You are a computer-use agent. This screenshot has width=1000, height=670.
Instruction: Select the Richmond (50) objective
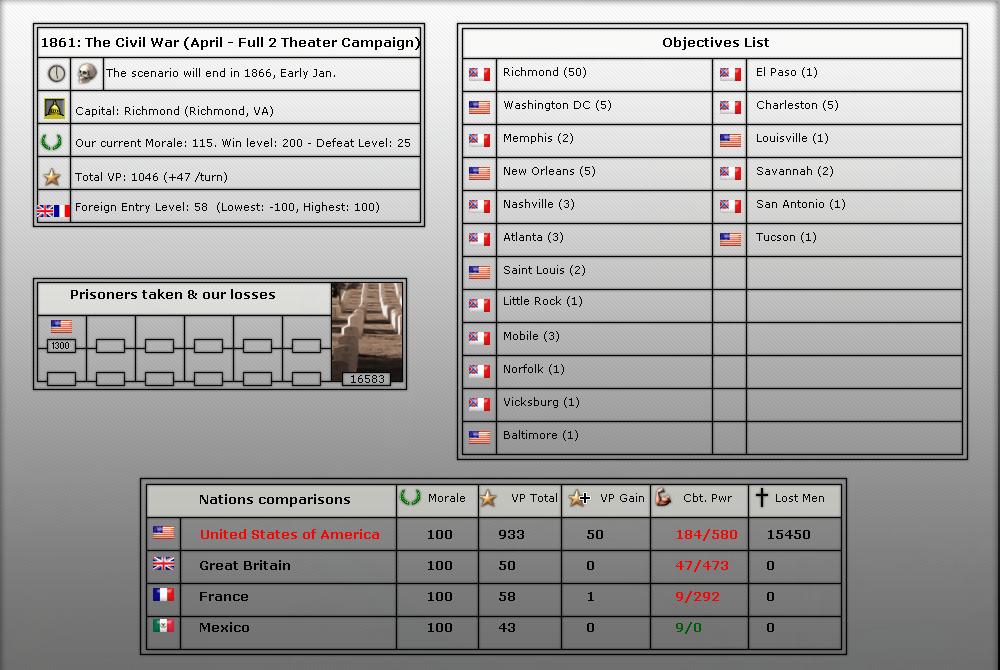pos(544,73)
